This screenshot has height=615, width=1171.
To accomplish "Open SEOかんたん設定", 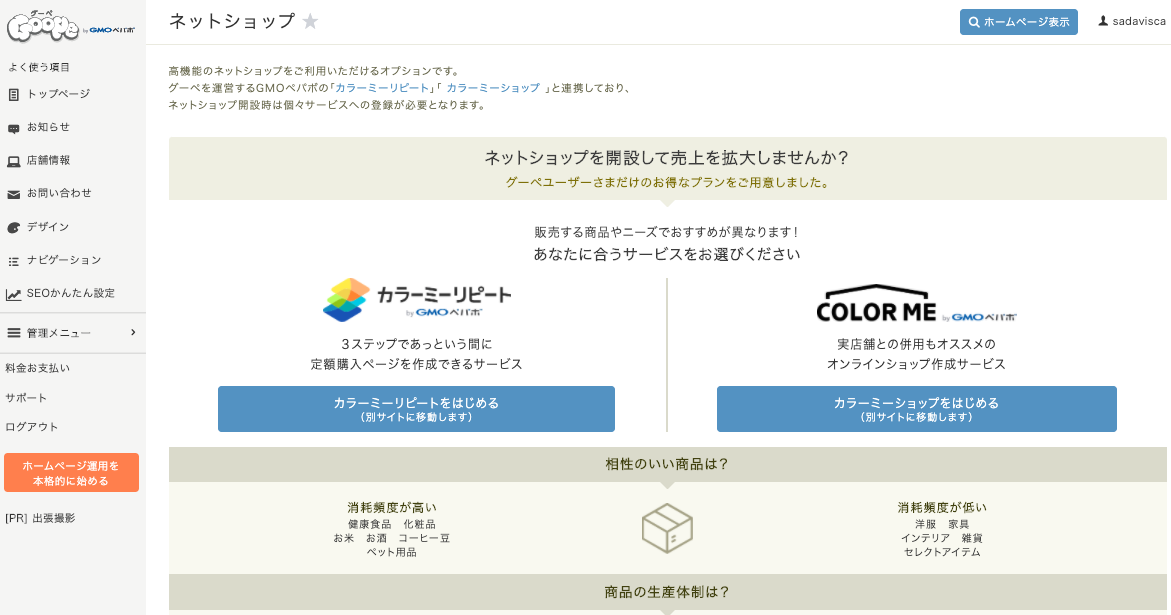I will pyautogui.click(x=71, y=293).
